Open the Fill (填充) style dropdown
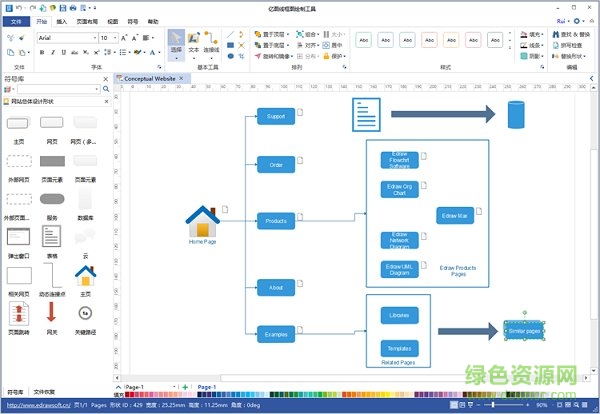 pyautogui.click(x=532, y=34)
